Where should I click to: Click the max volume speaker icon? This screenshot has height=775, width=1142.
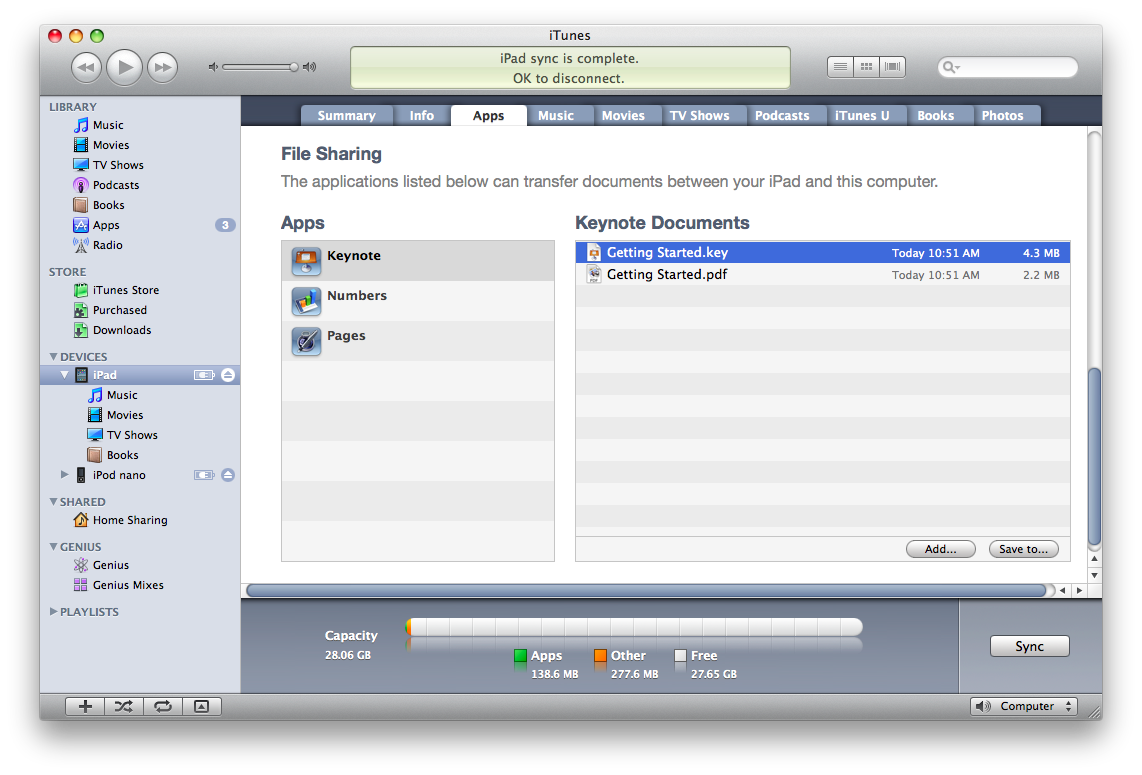[310, 67]
